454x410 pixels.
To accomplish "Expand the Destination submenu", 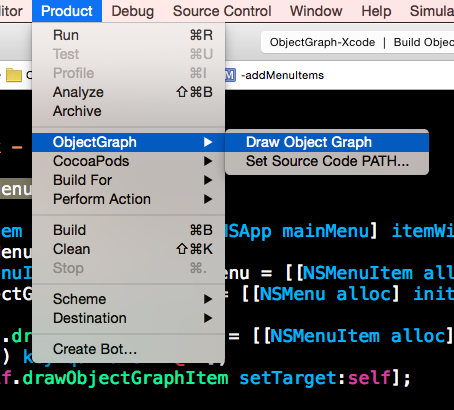I will click(x=129, y=318).
